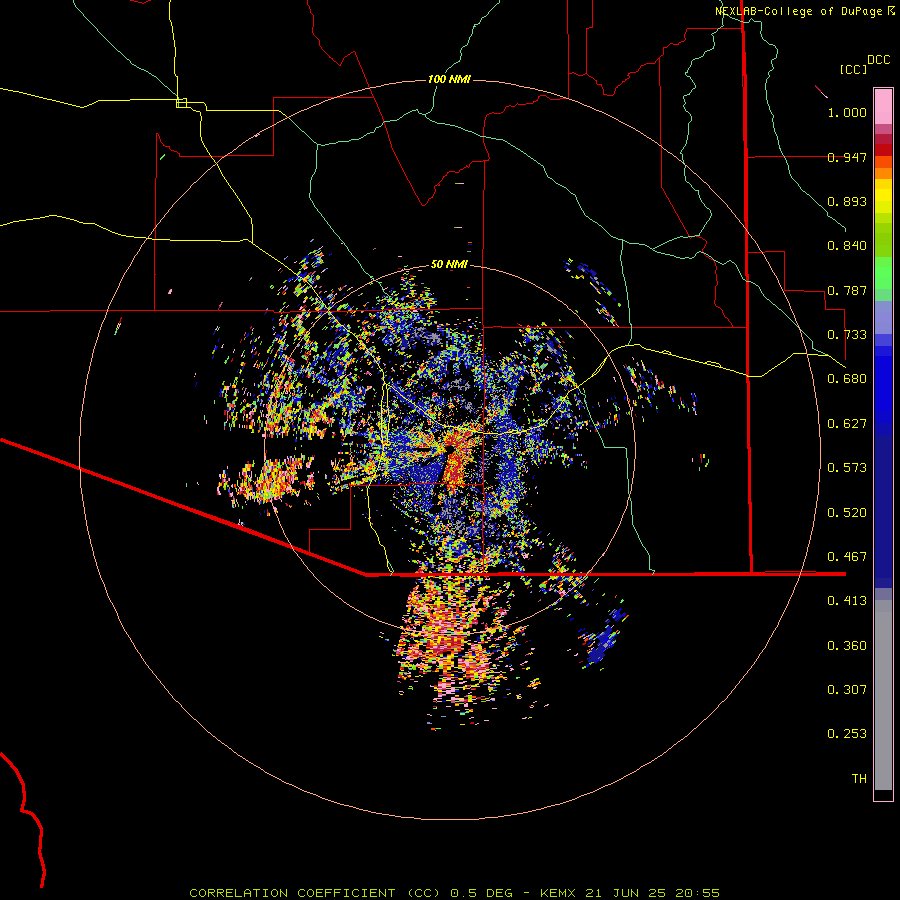Click the 1.000 color scale value
900x900 pixels.
pos(847,112)
